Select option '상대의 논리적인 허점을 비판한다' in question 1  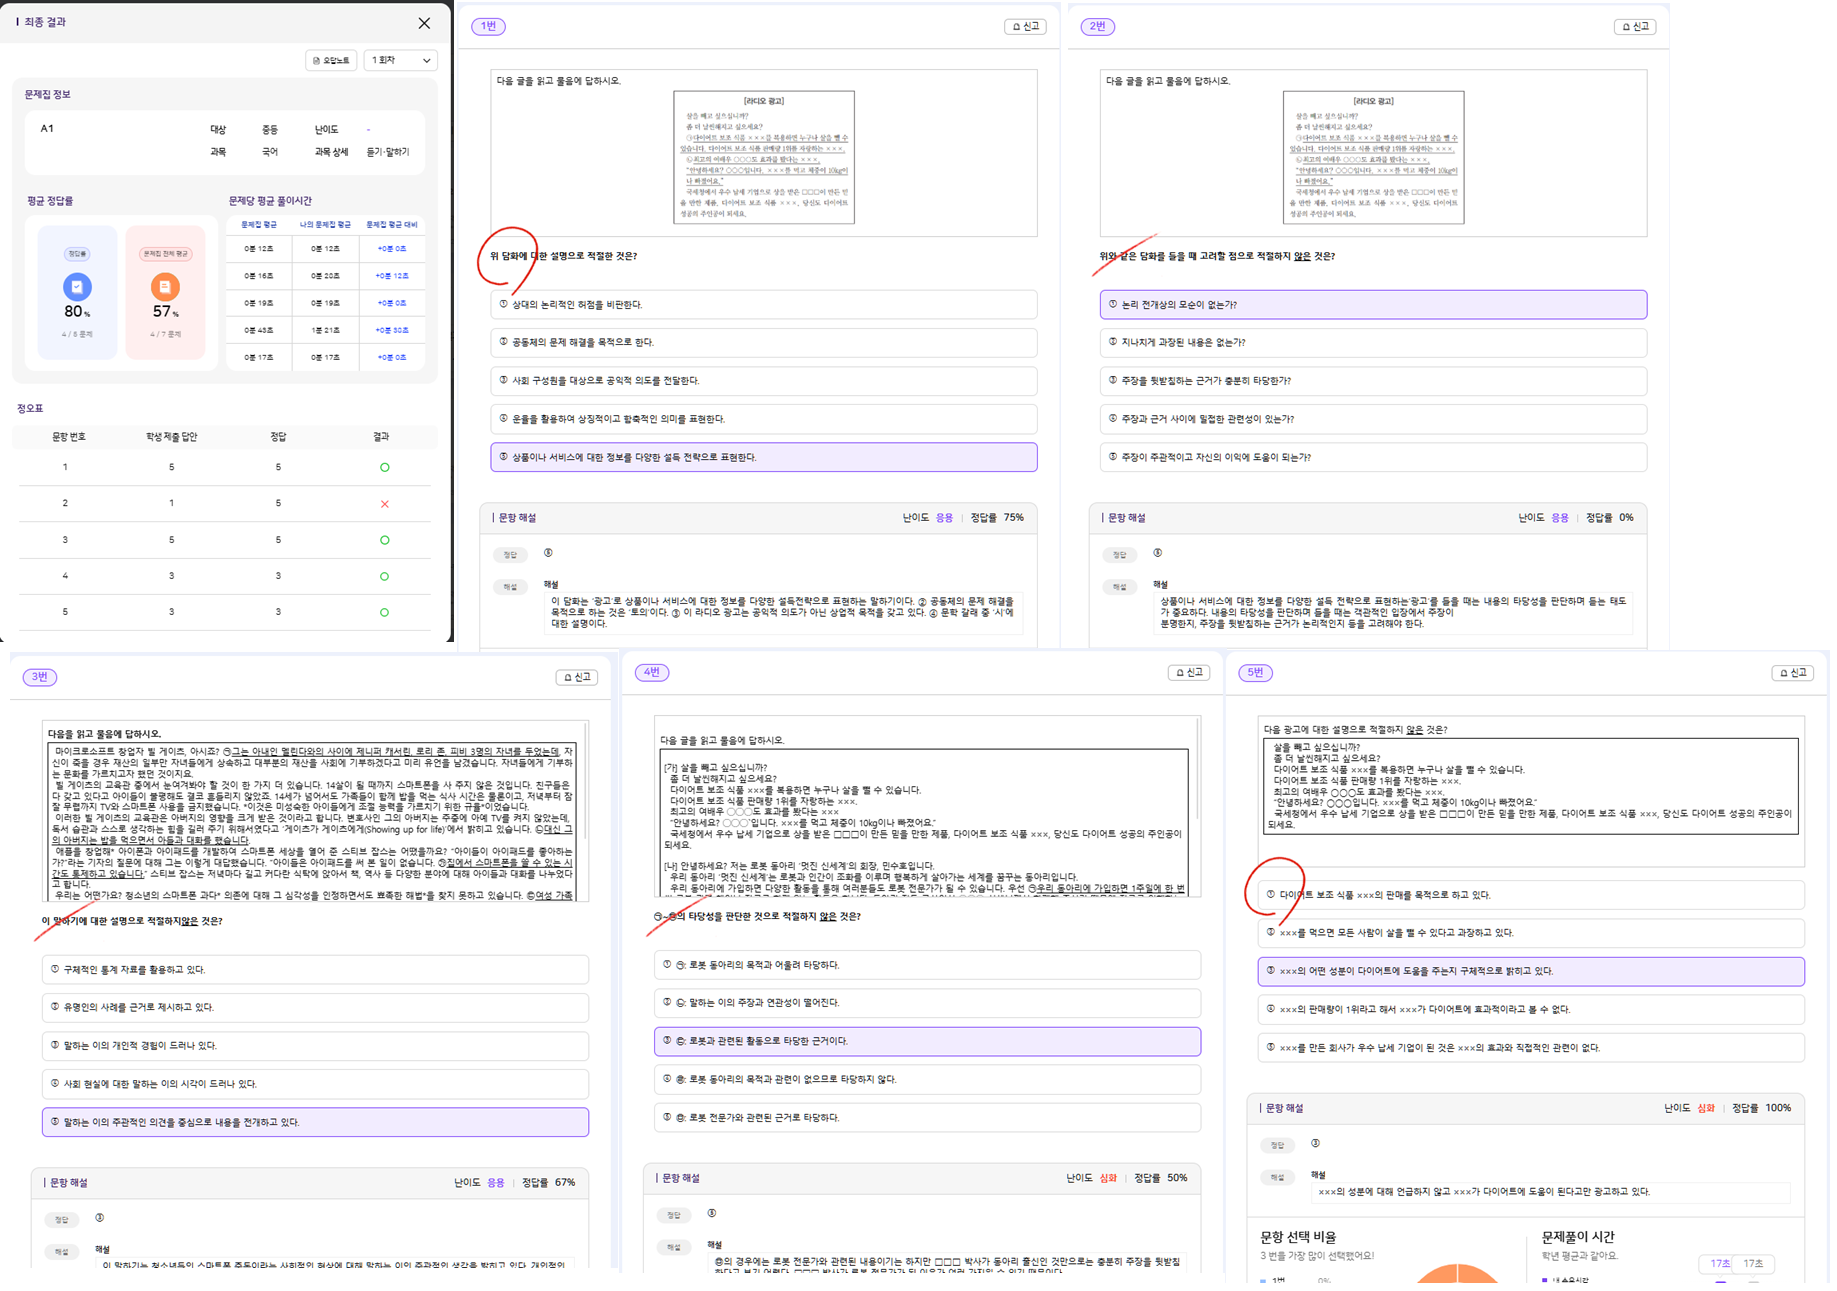coord(763,305)
